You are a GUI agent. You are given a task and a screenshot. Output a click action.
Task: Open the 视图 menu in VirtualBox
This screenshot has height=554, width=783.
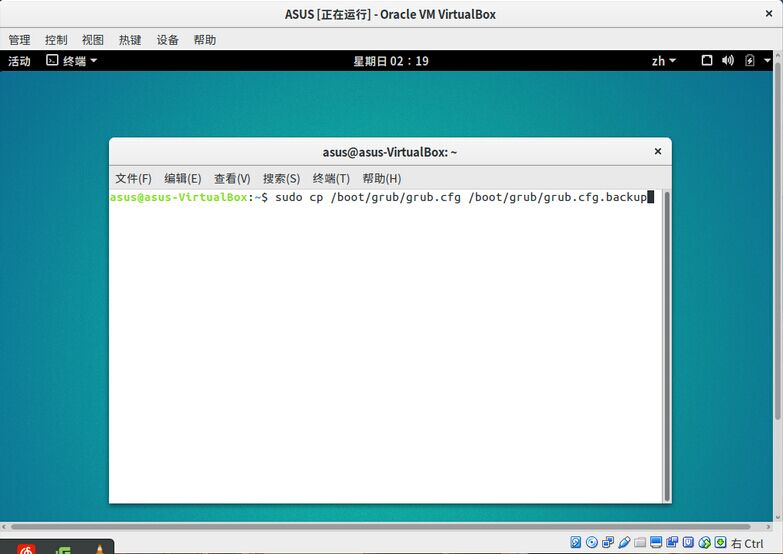[x=93, y=40]
